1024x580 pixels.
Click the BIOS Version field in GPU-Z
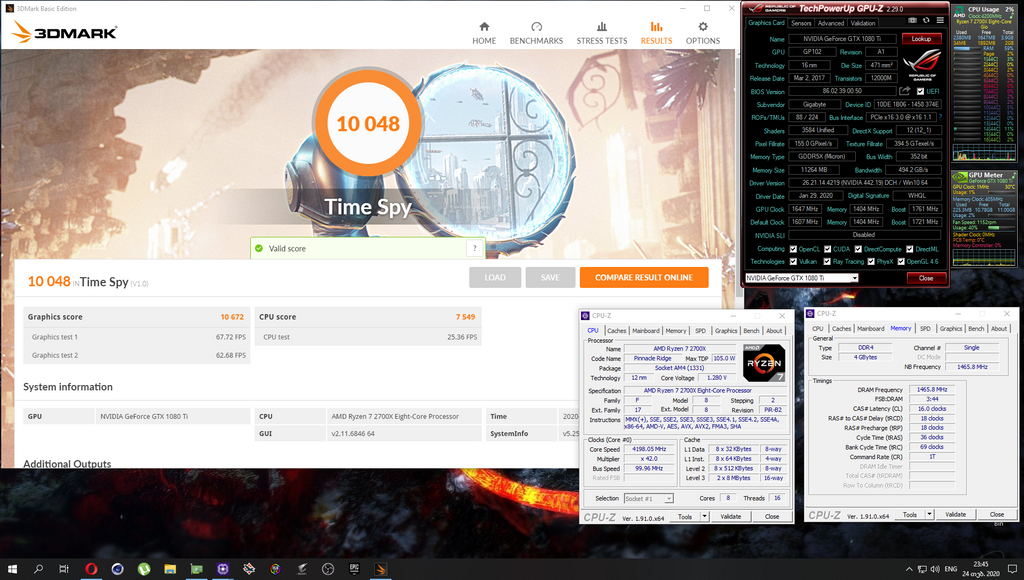tap(842, 91)
